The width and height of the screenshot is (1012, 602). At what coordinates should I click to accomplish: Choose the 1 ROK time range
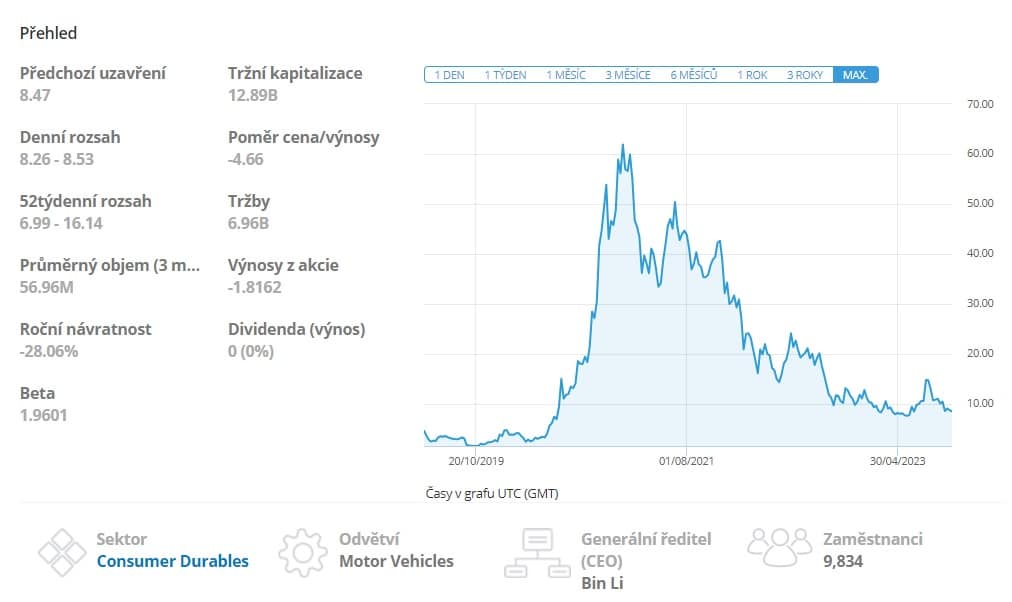coord(752,74)
